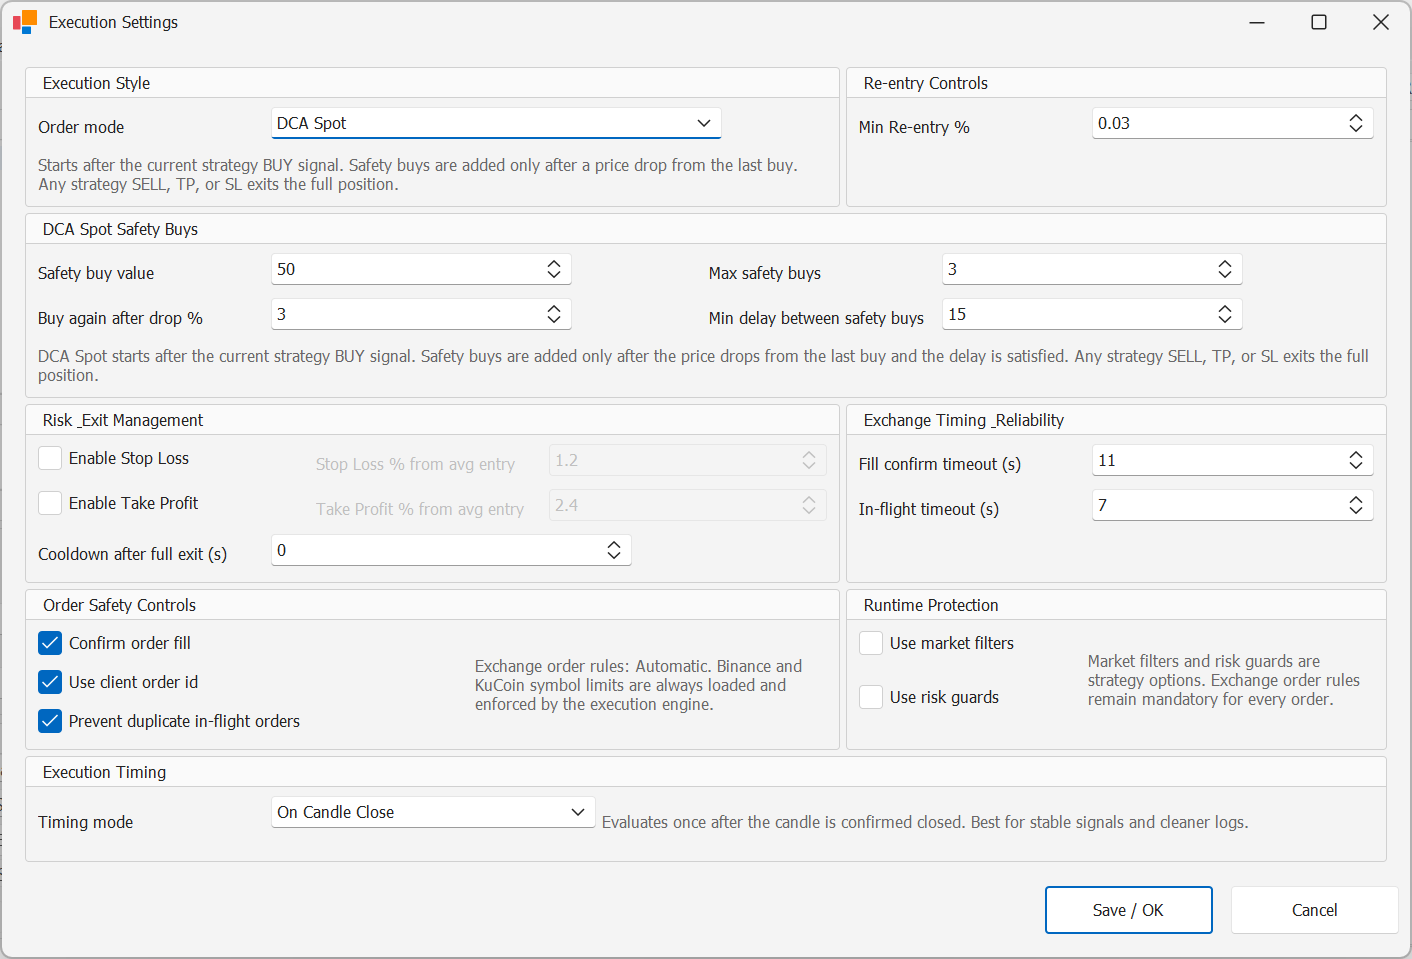Click the "Exchange order rules: Automatic" note
Image resolution: width=1412 pixels, height=959 pixels.
638,685
